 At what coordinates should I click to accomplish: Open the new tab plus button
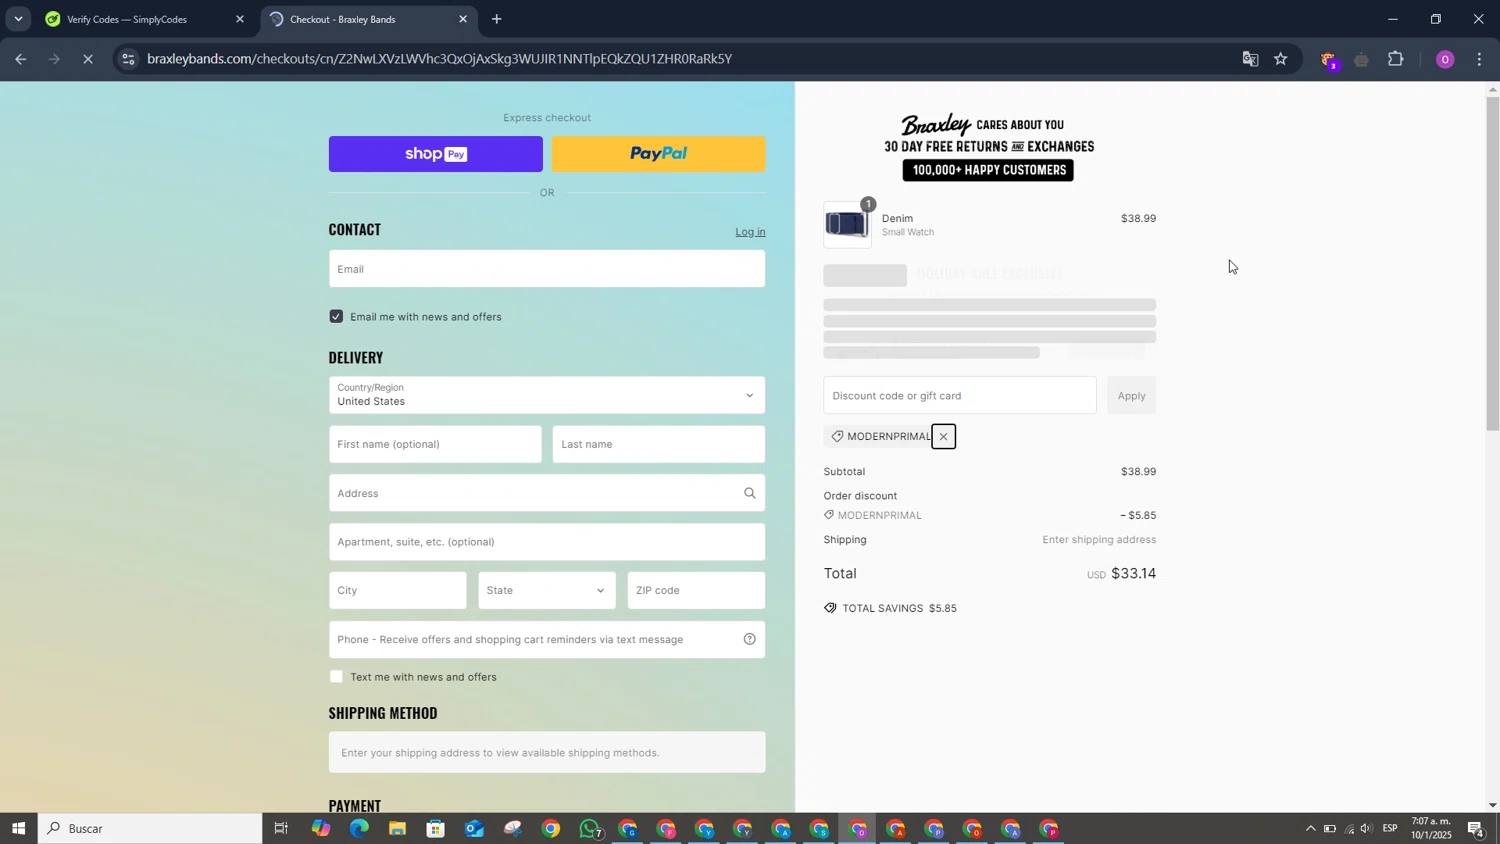pos(497,19)
